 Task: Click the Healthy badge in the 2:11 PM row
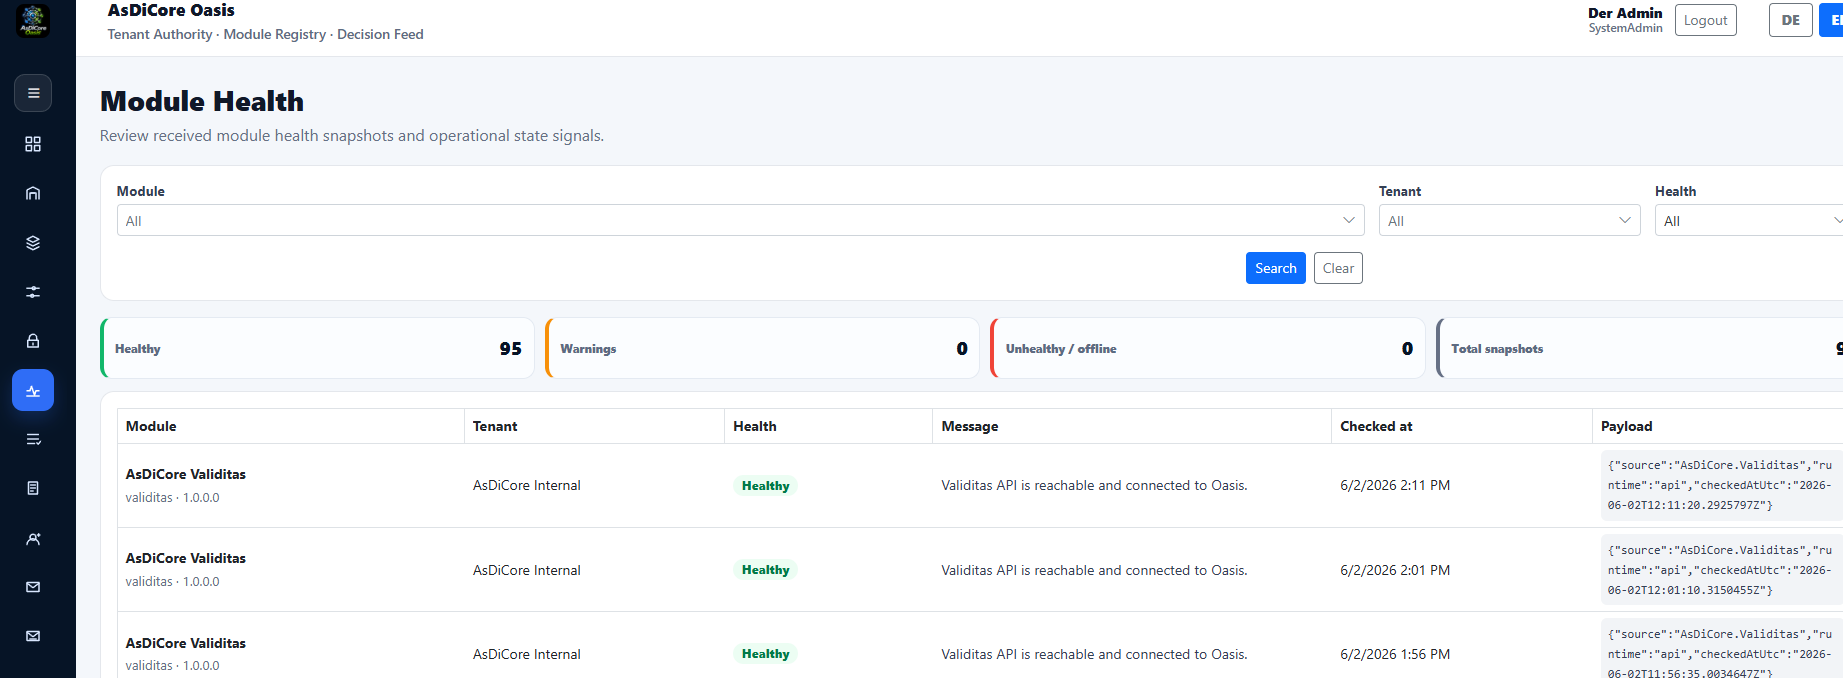765,486
